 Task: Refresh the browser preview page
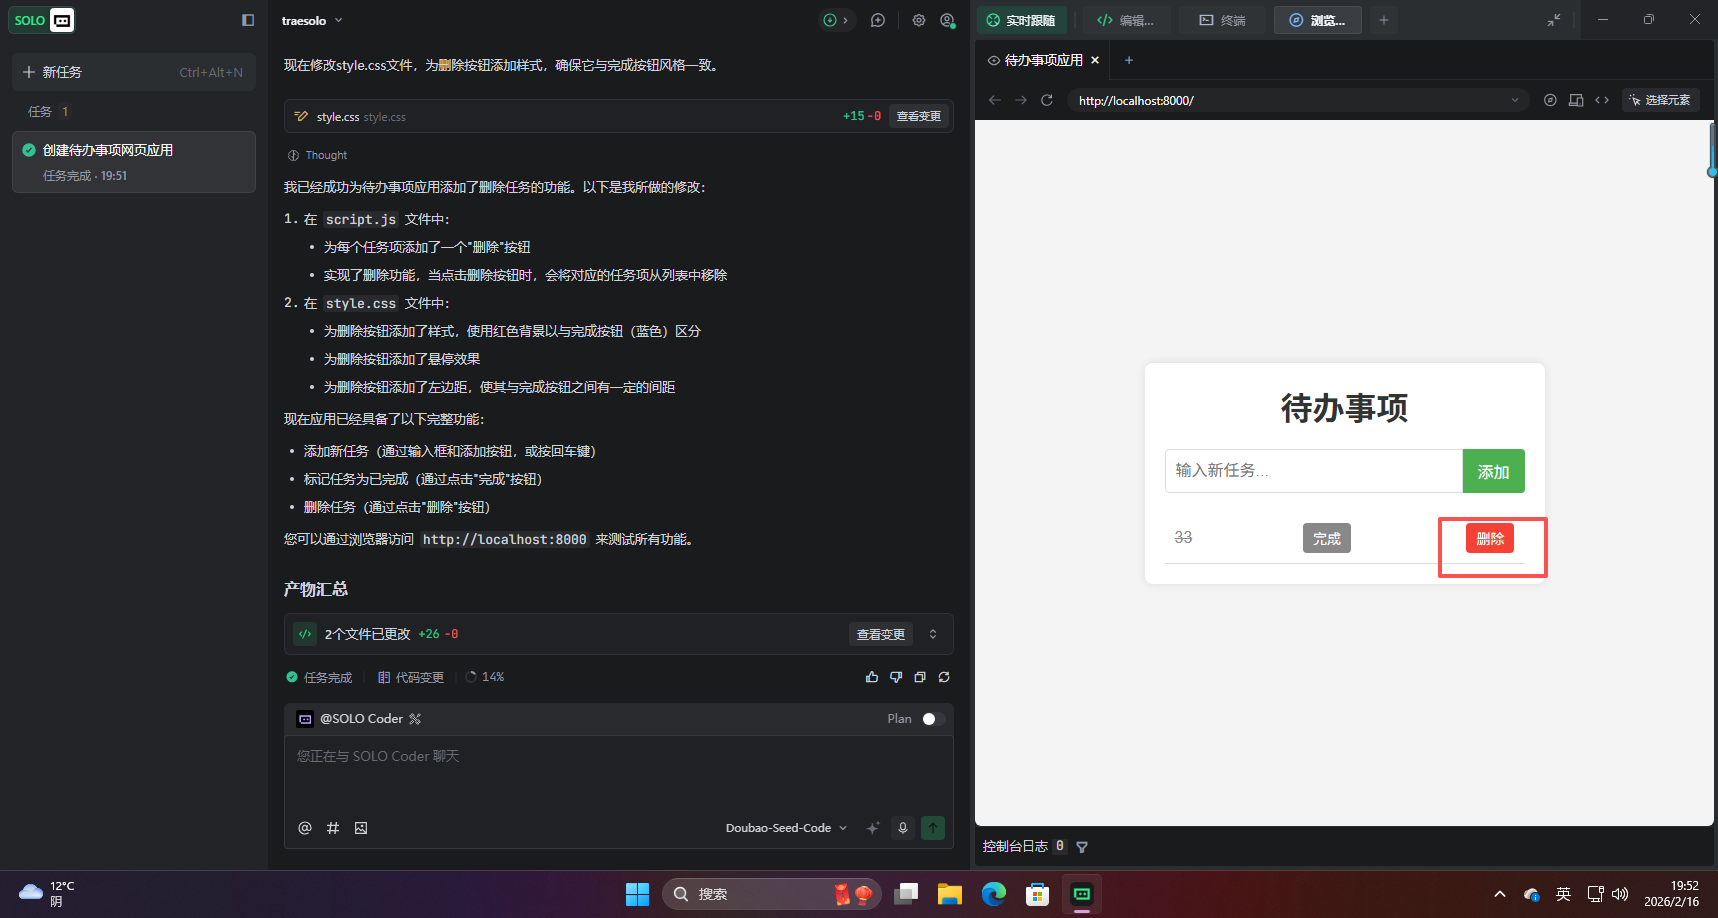(1047, 100)
